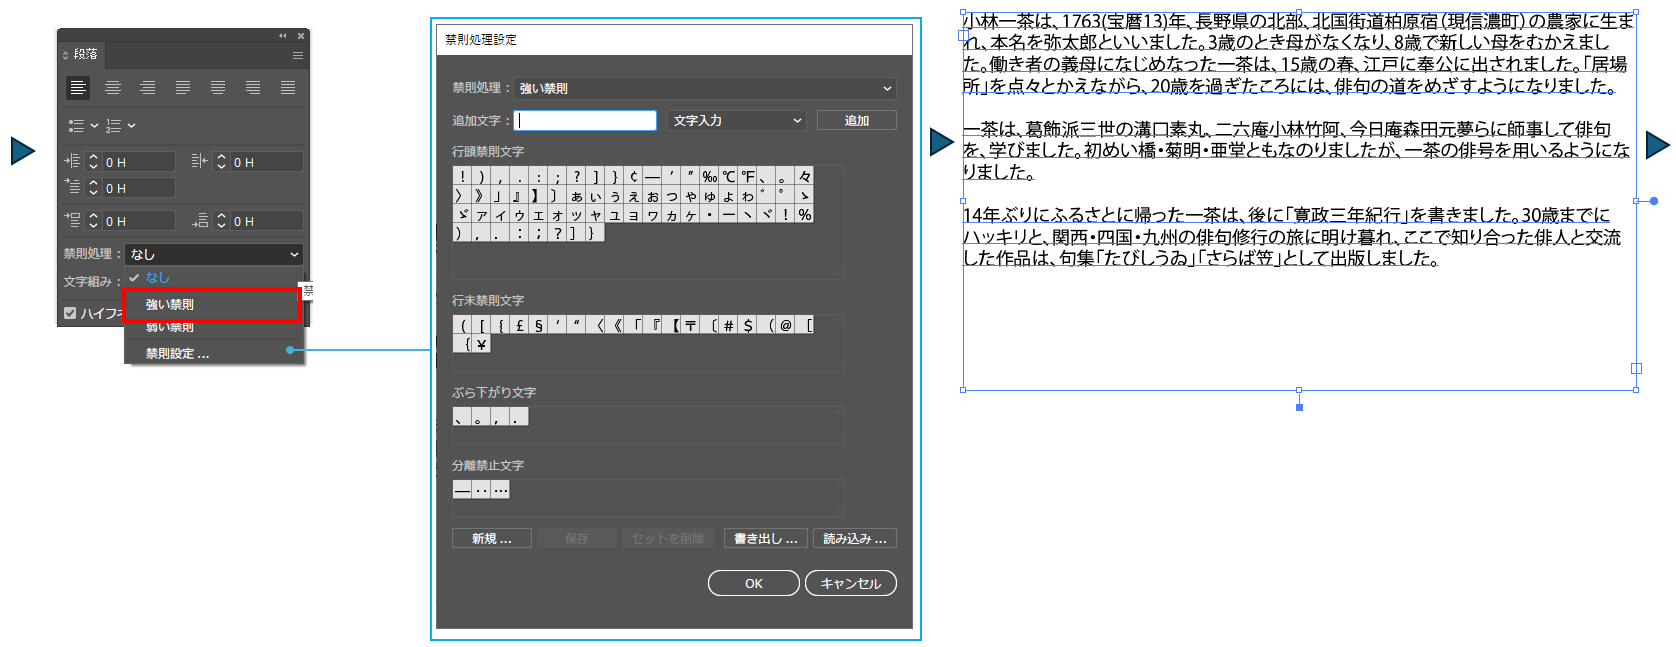
Task: Click the 追加 button
Action: [x=857, y=120]
